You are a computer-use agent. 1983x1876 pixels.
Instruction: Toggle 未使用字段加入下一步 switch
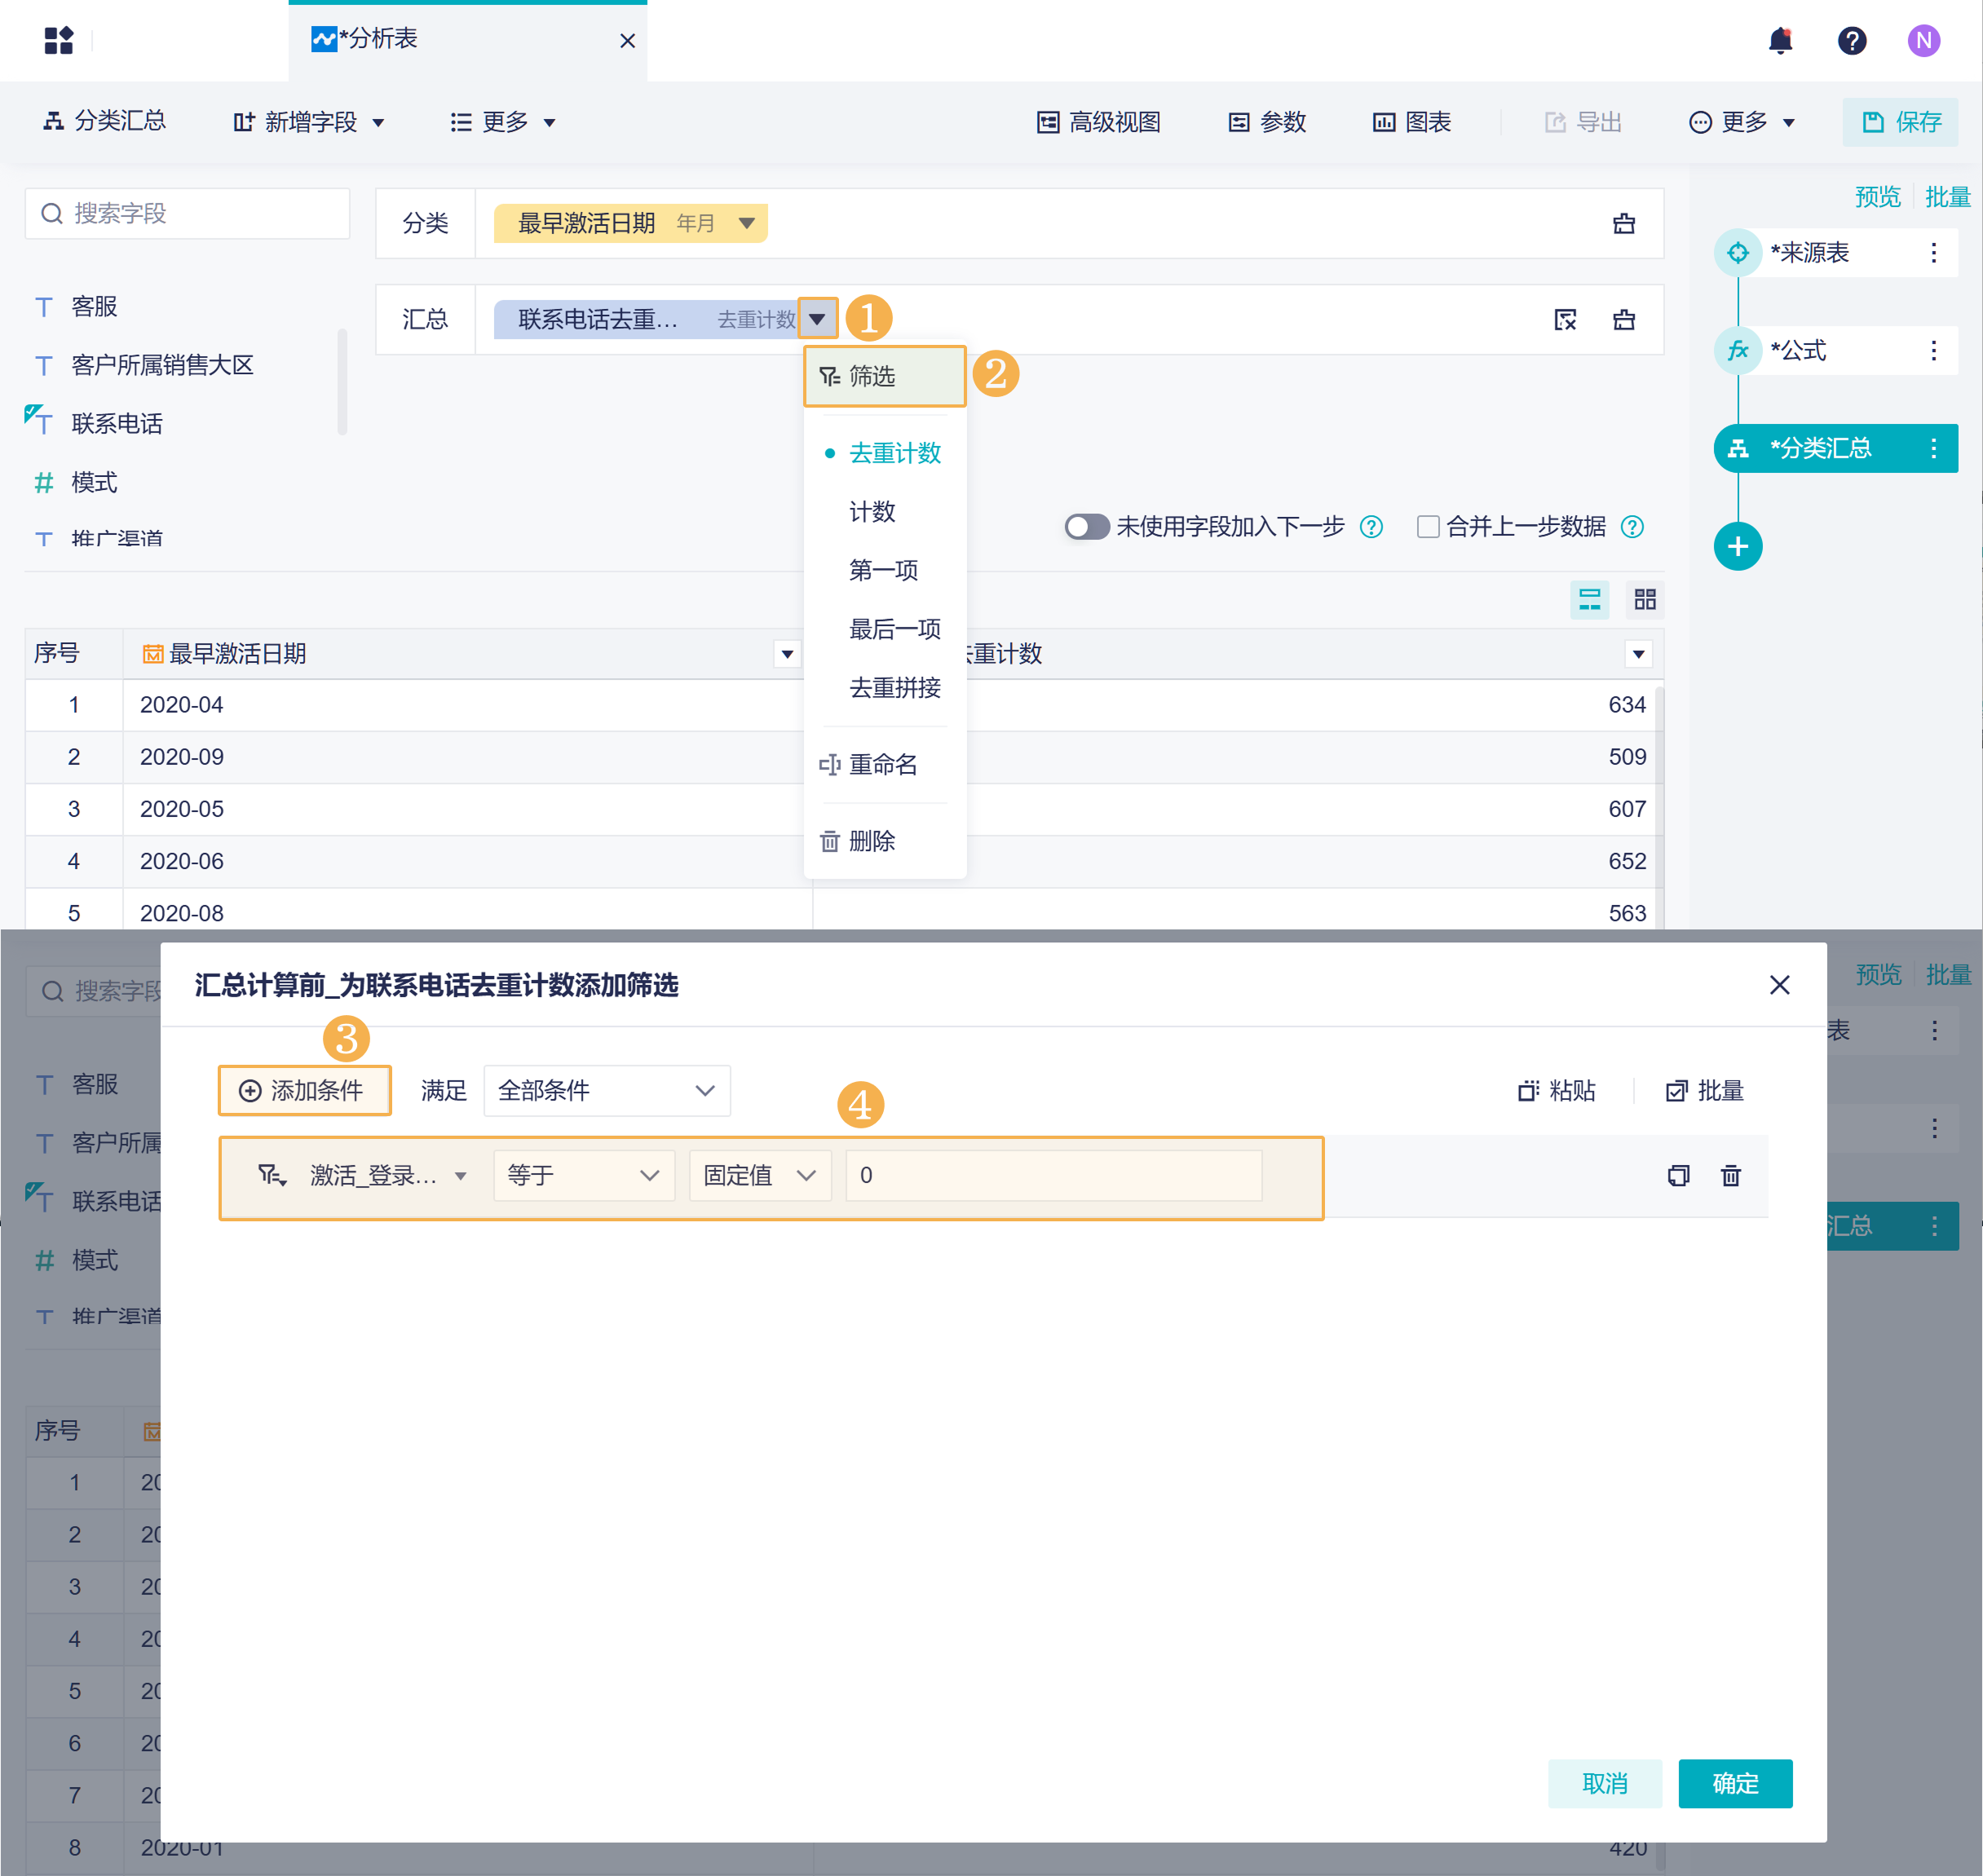point(1086,527)
